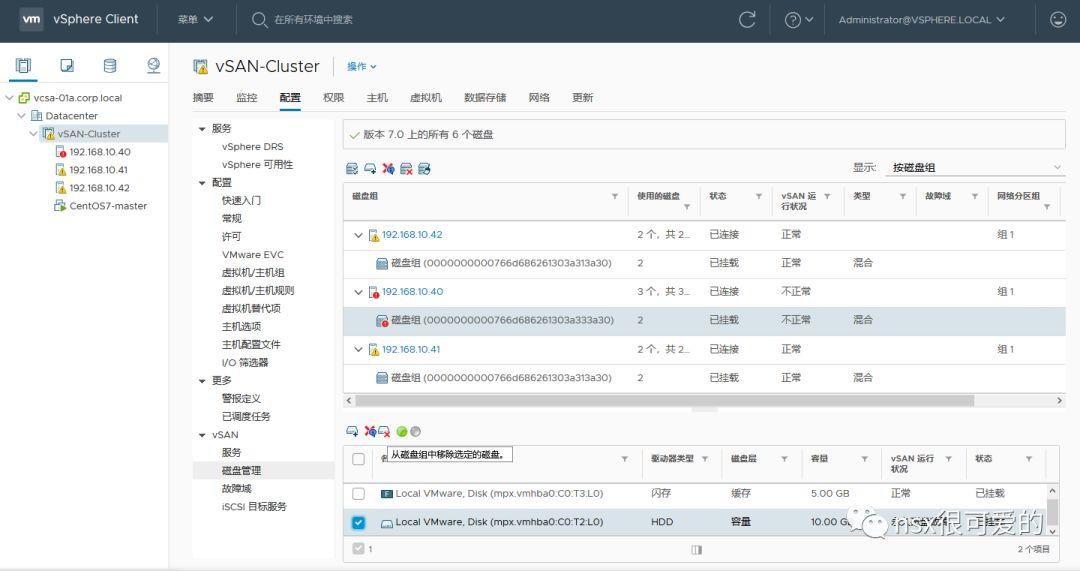Collapse the 服务 settings section
The width and height of the screenshot is (1080, 571).
click(202, 129)
